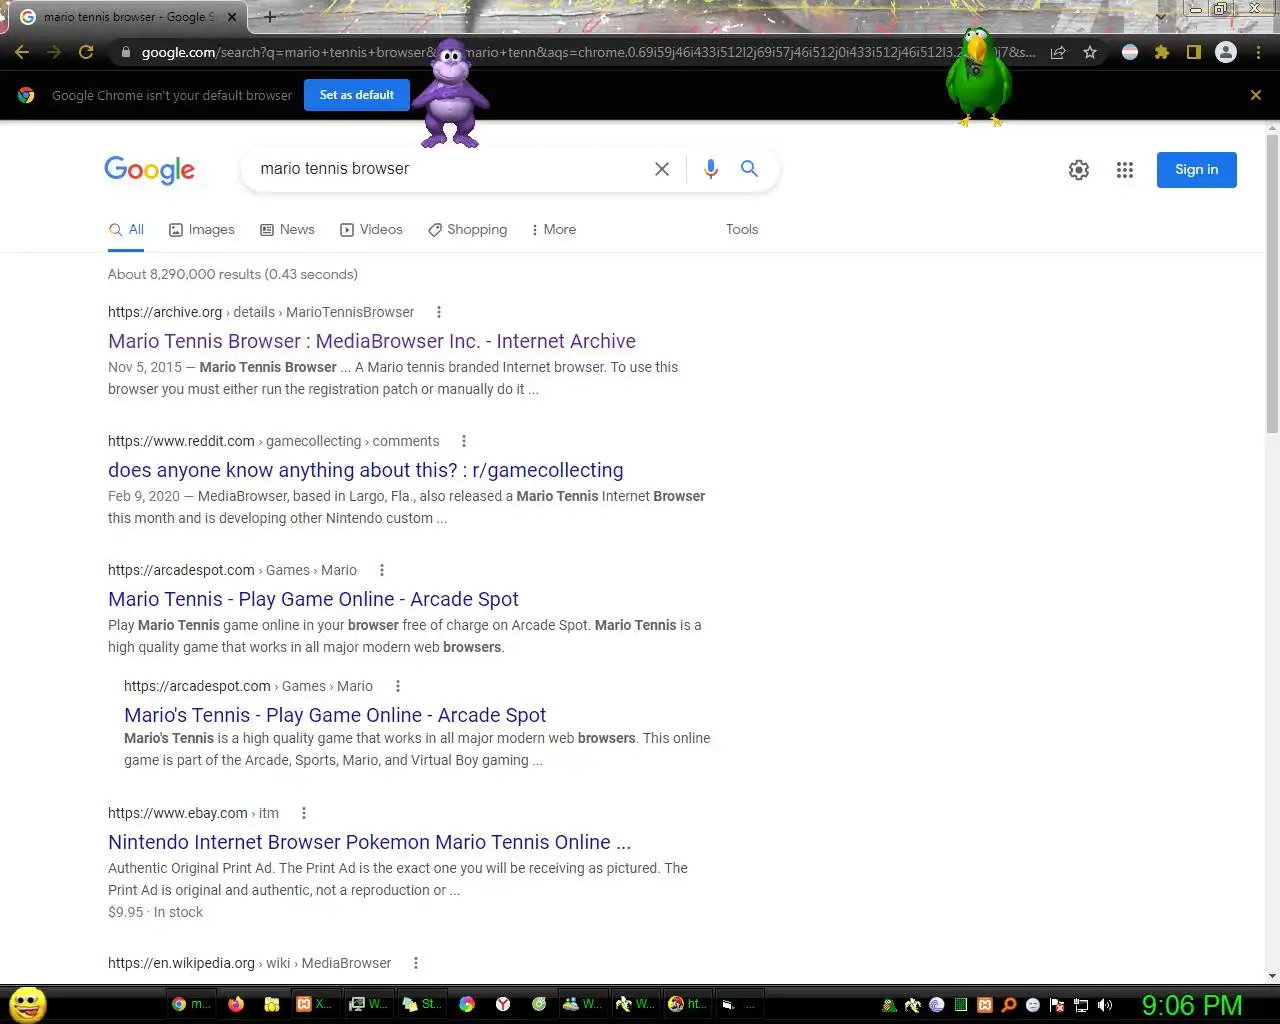Screen dimensions: 1280x1024
Task: Click the magnifier icon in system tray
Action: click(x=1009, y=1005)
